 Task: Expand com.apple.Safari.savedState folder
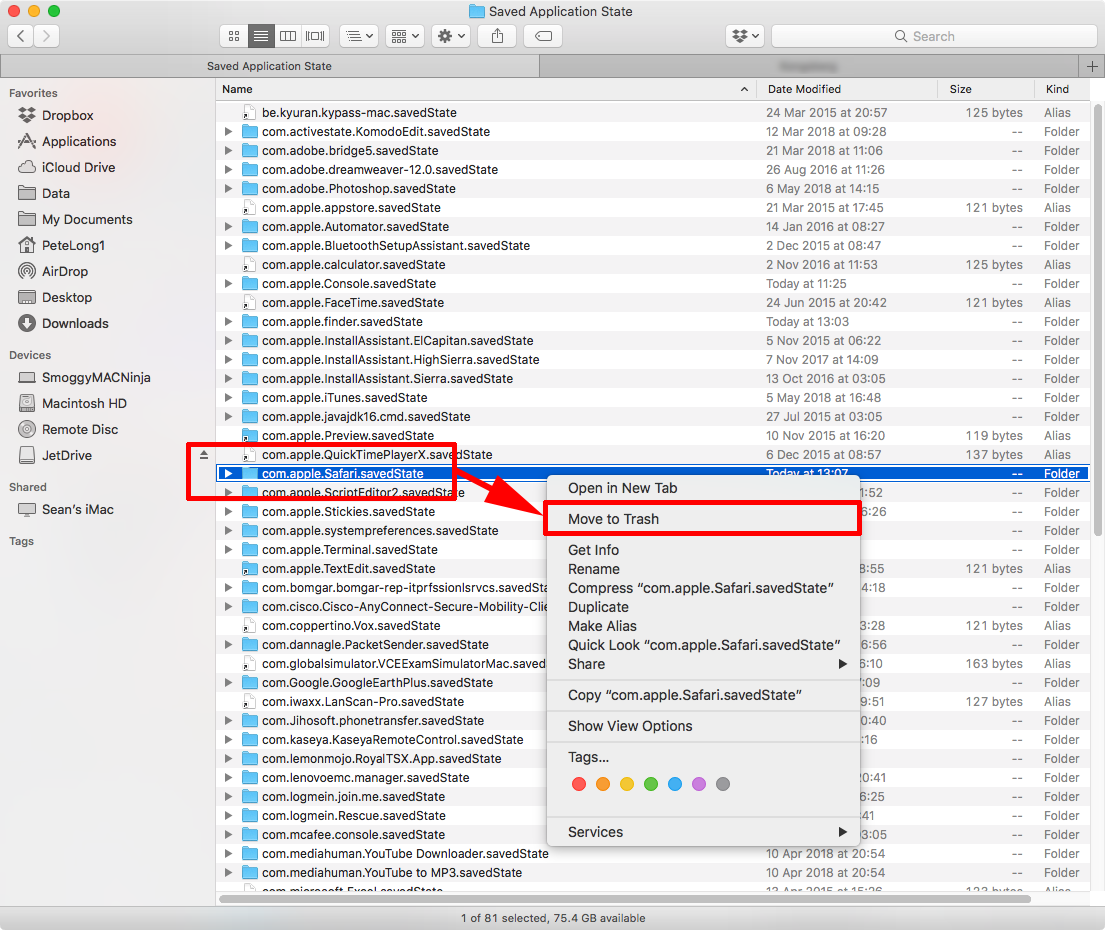(228, 474)
